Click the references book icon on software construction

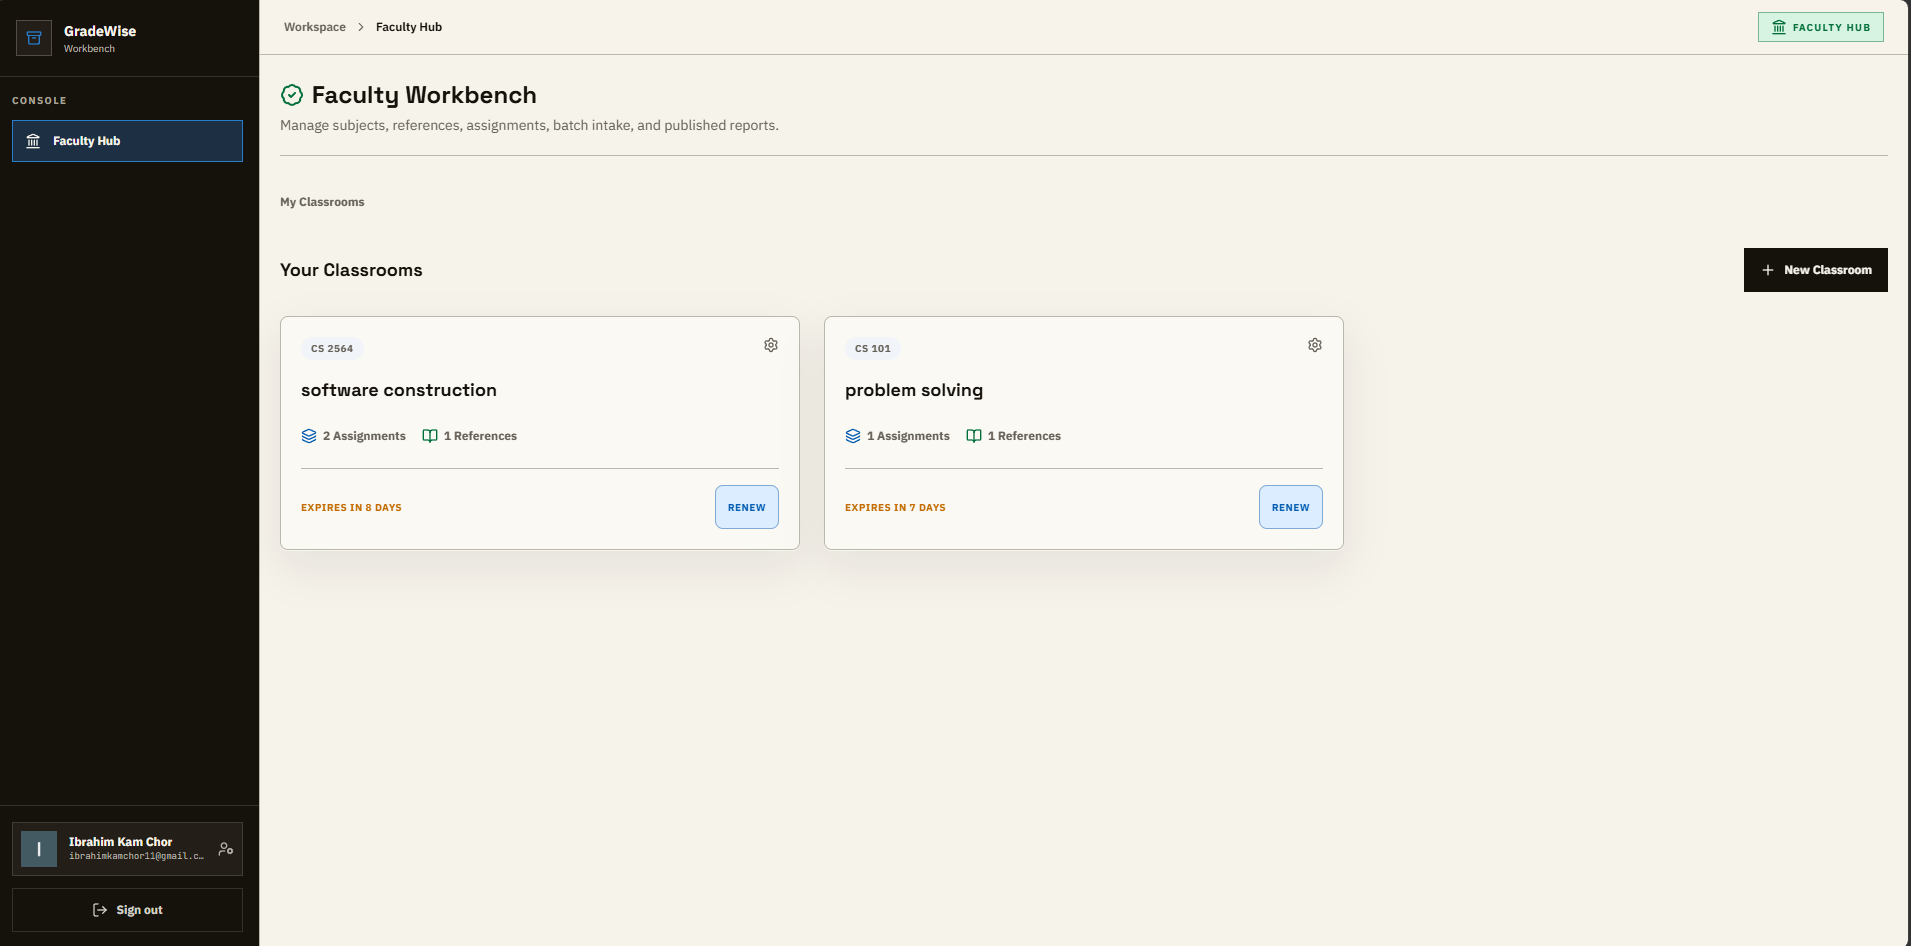pos(430,436)
